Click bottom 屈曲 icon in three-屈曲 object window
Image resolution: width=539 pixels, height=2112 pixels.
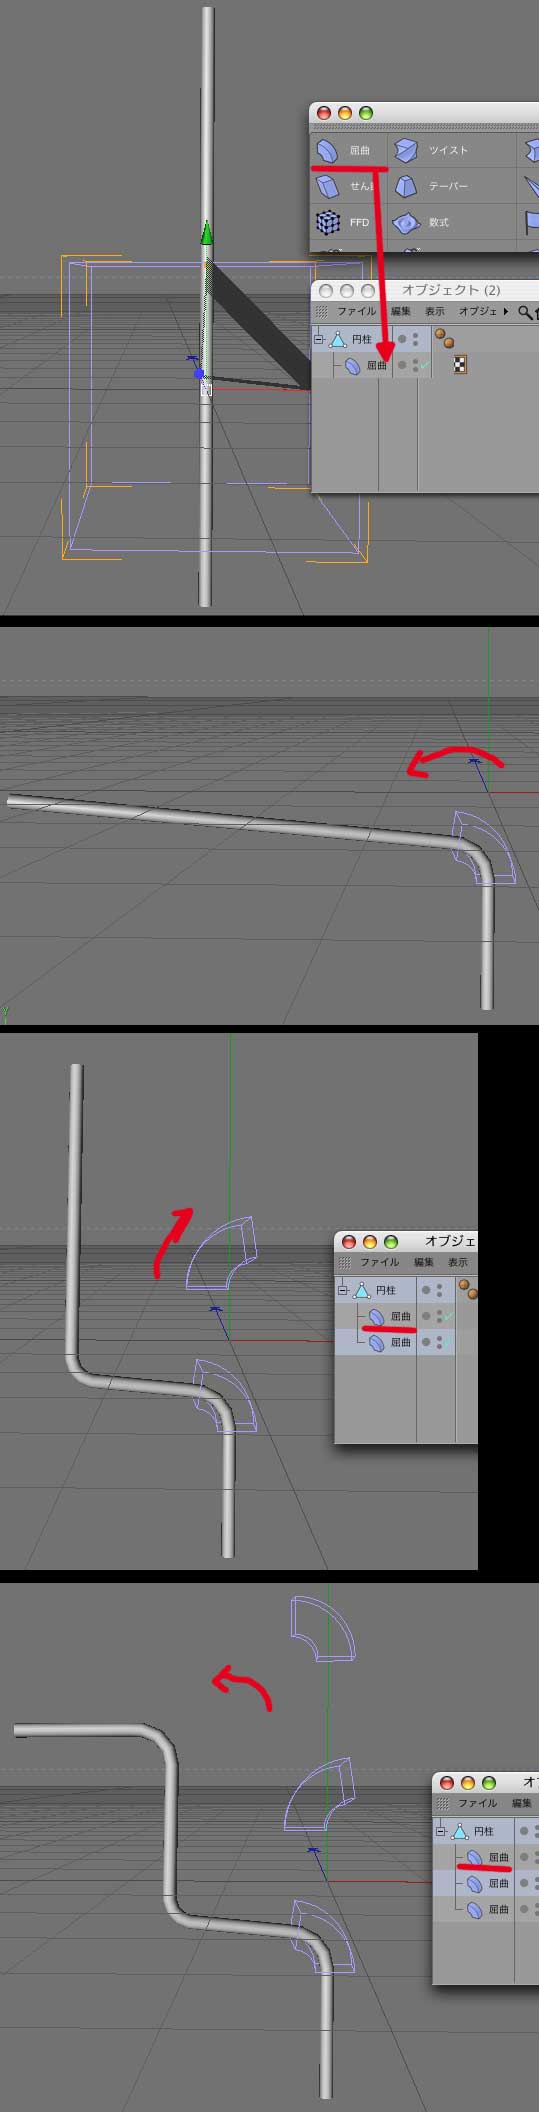[x=475, y=1909]
